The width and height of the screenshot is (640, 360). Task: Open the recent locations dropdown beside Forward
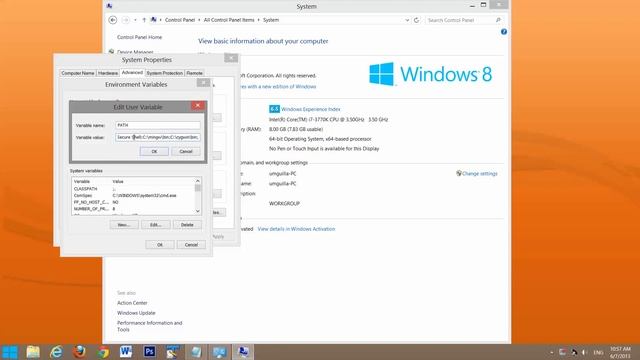pyautogui.click(x=136, y=20)
